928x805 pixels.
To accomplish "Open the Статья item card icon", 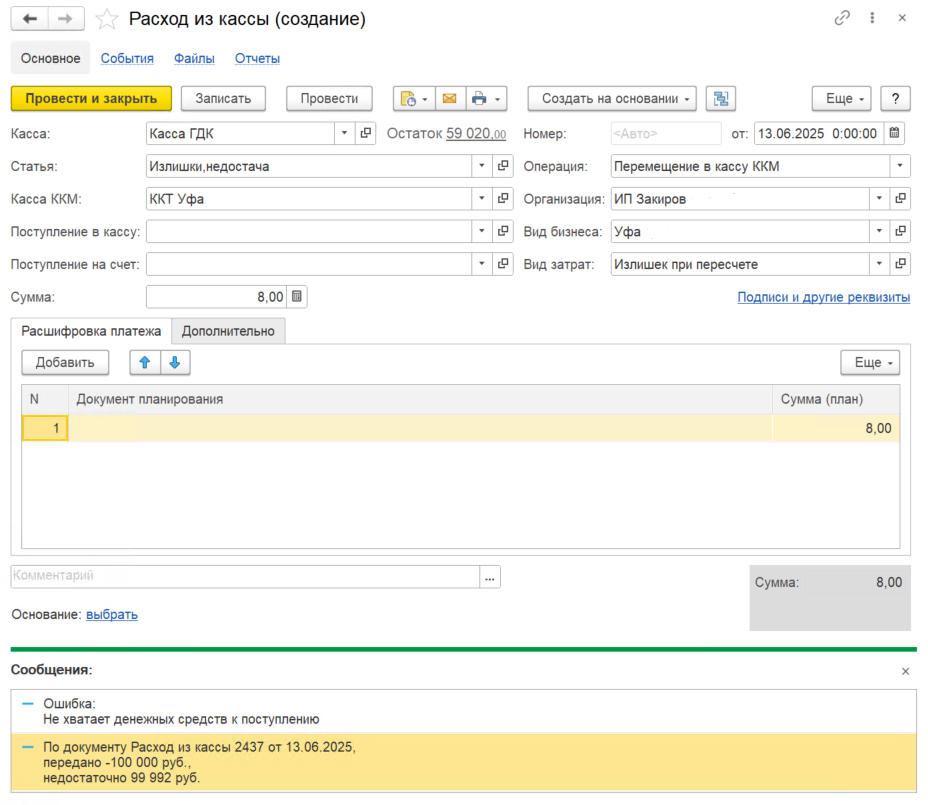I will coord(503,166).
